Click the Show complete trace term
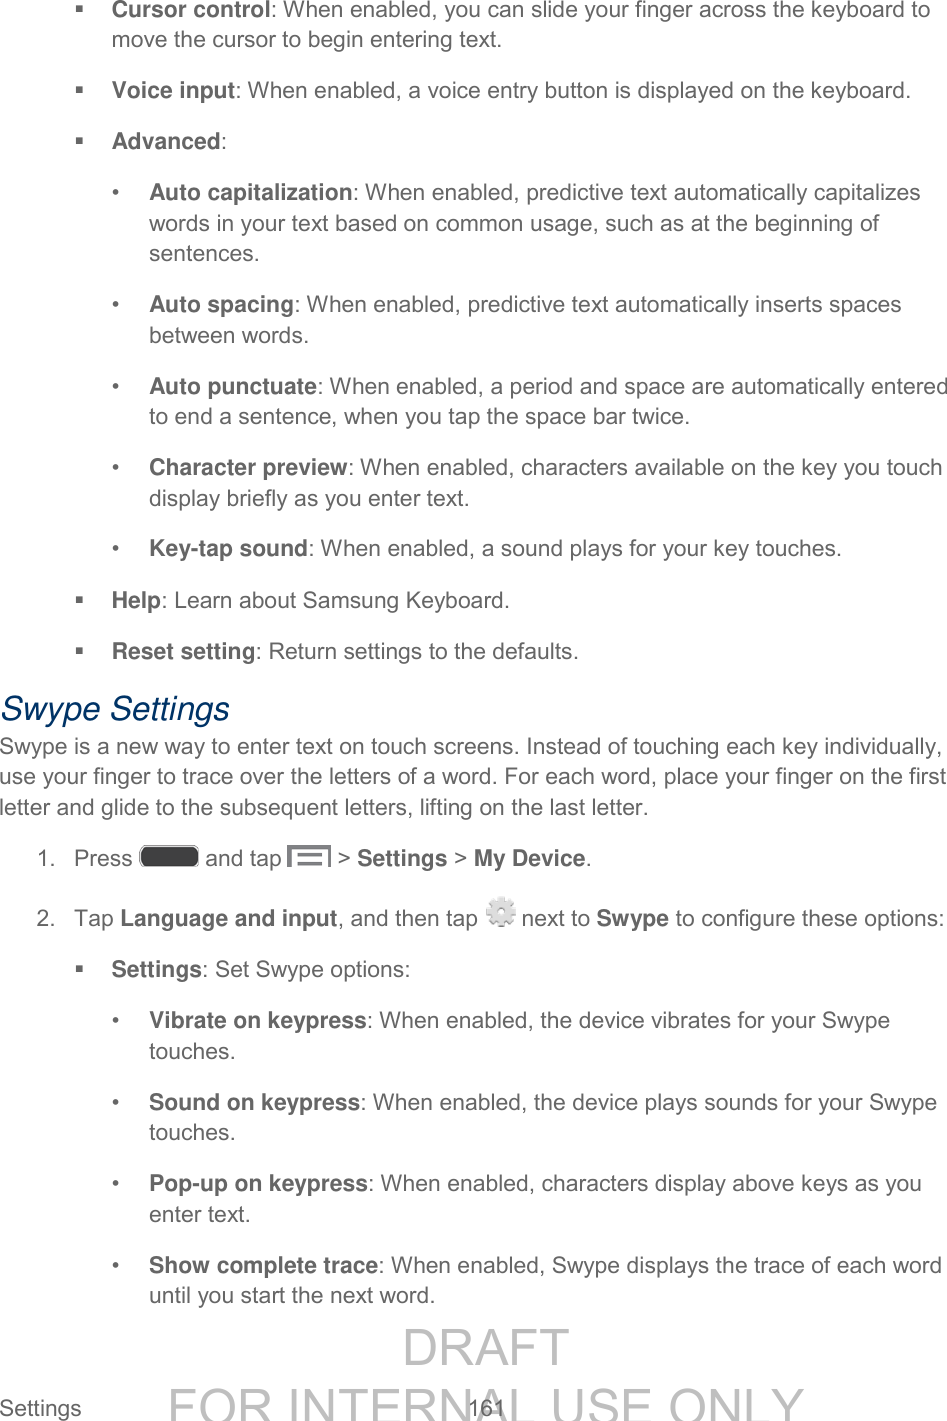Image resolution: width=947 pixels, height=1421 pixels. (x=263, y=1266)
